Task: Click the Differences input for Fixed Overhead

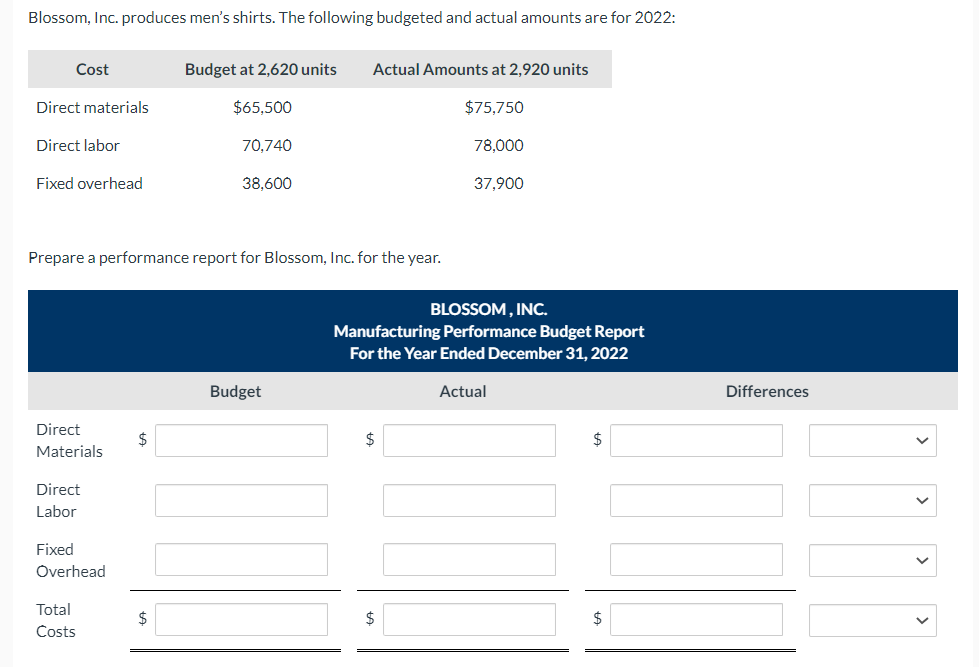Action: [695, 560]
